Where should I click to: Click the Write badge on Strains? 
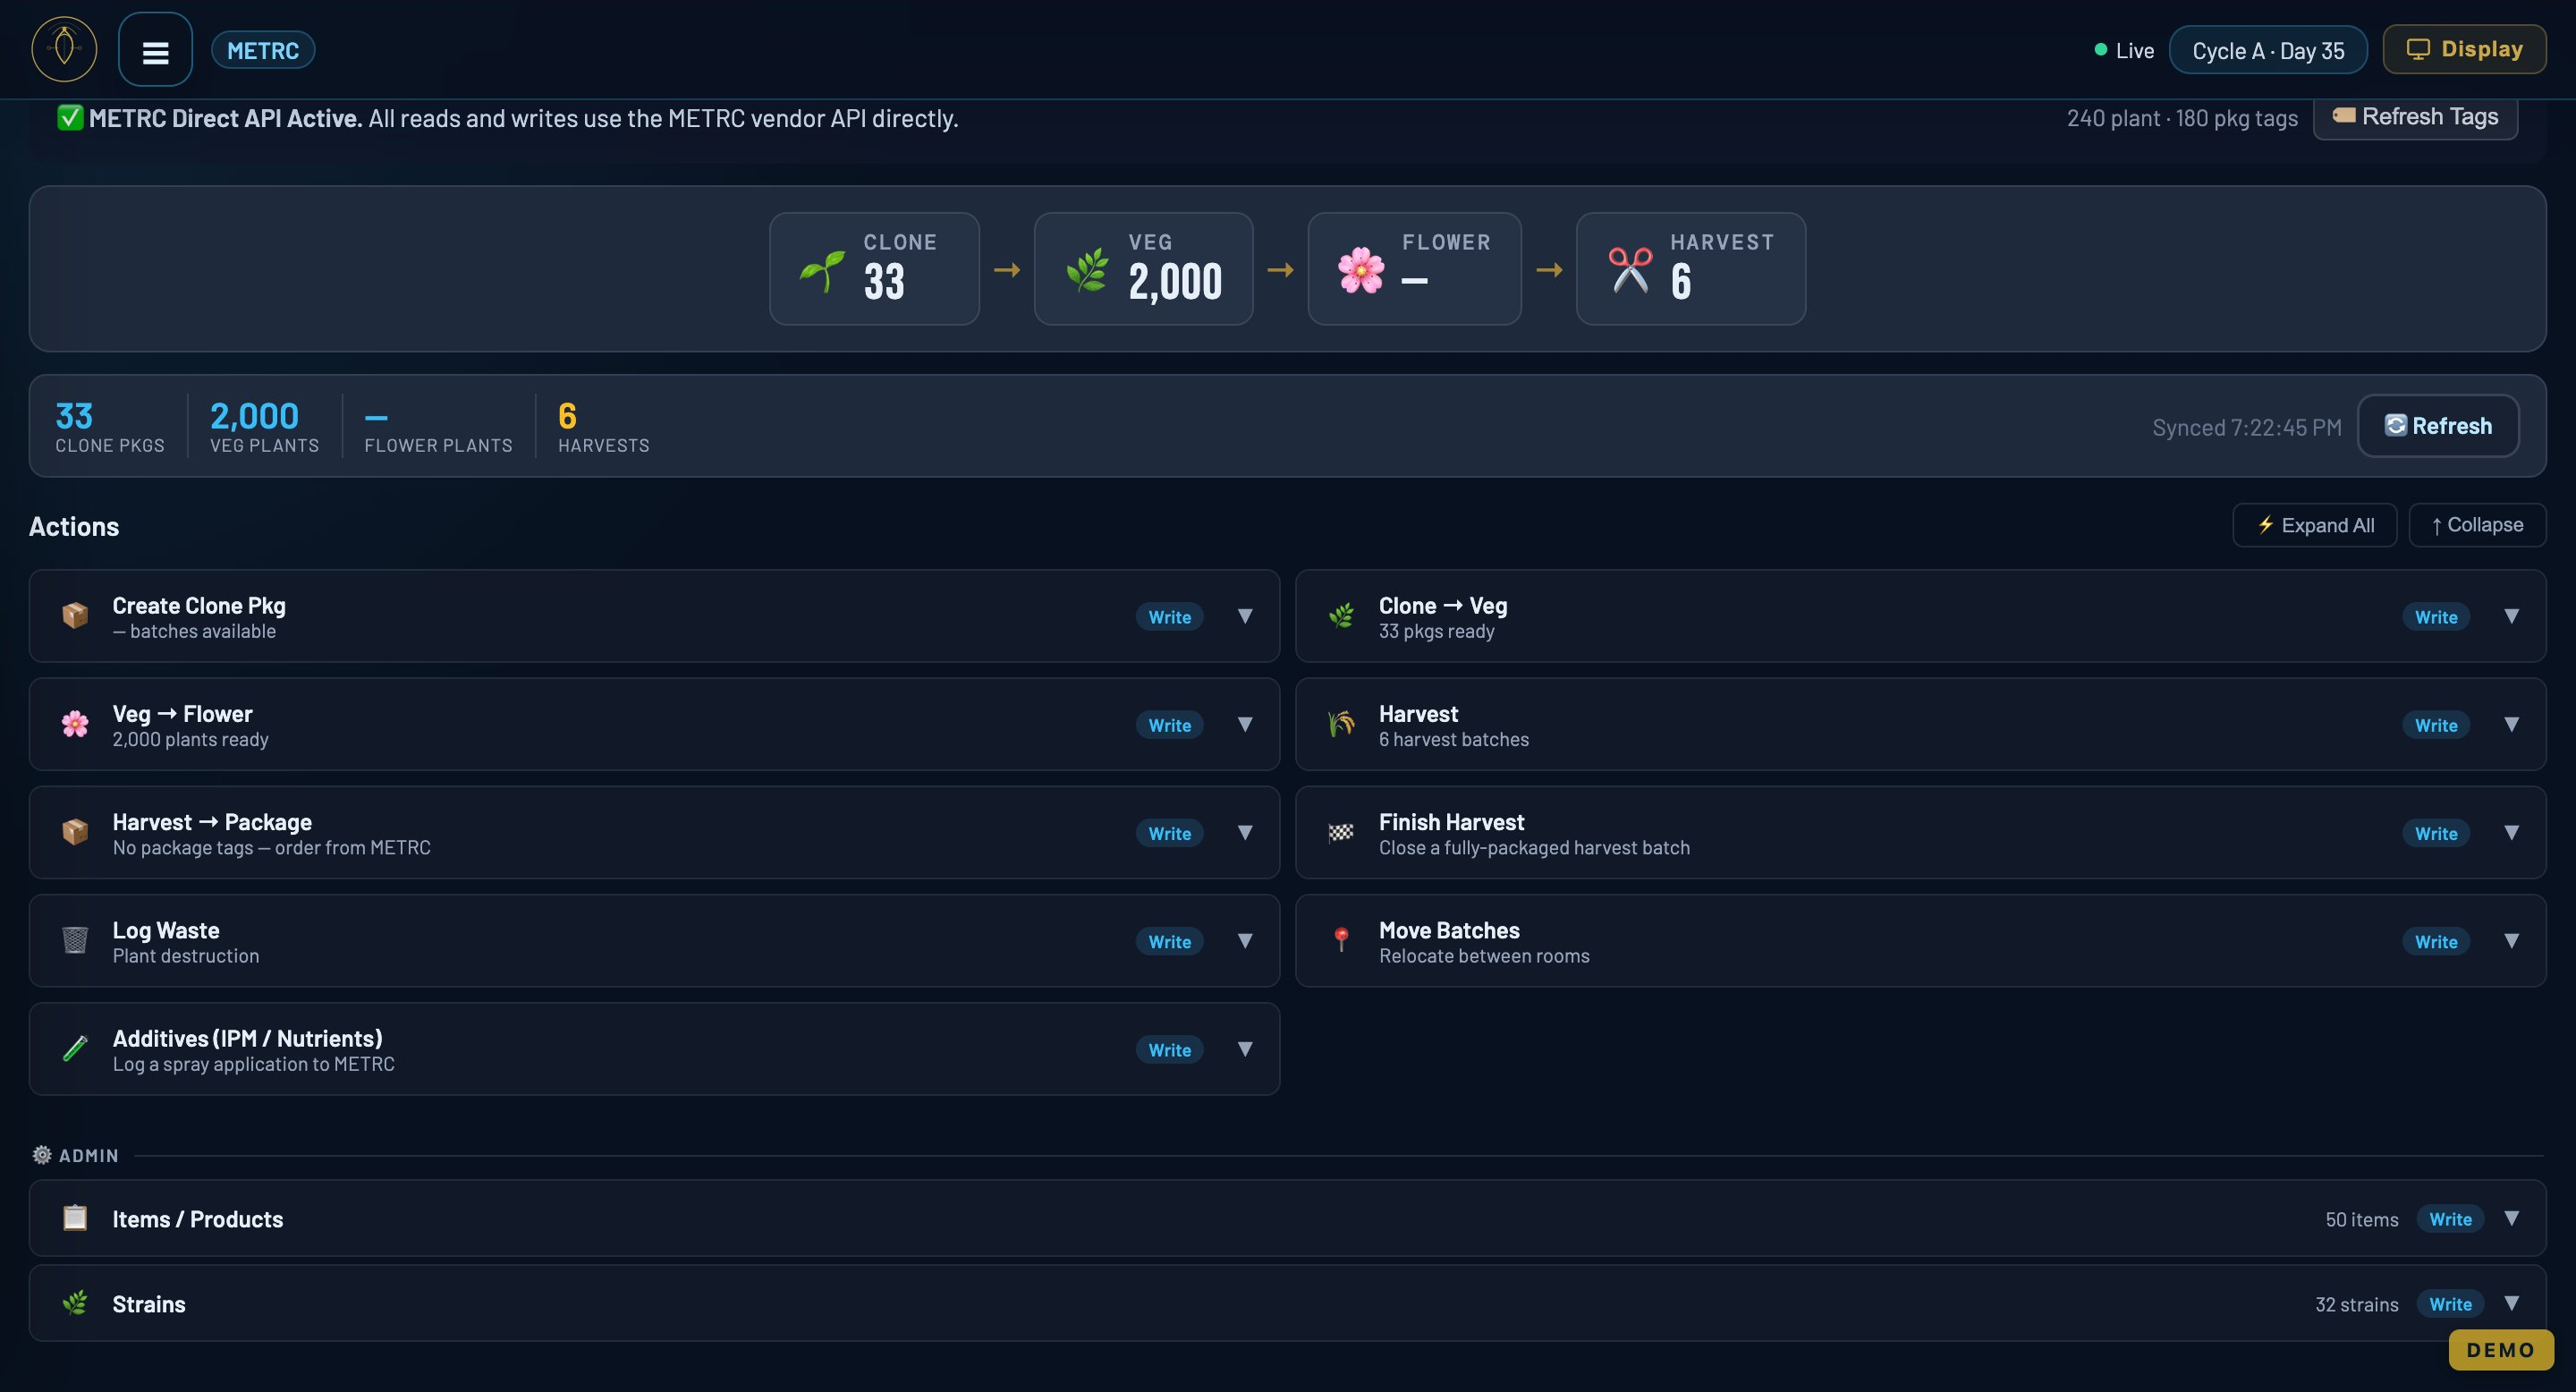tap(2450, 1304)
